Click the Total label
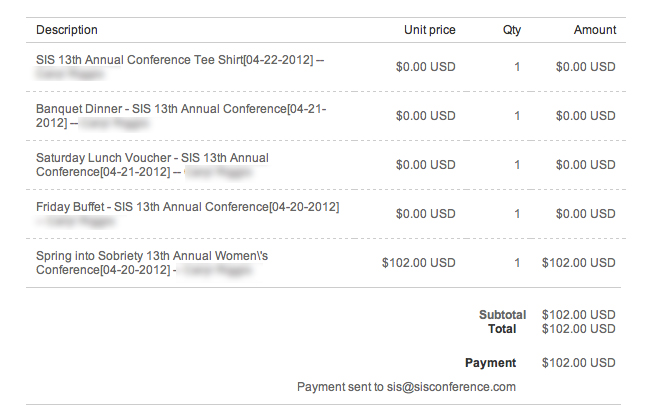The height and width of the screenshot is (405, 669). (502, 329)
